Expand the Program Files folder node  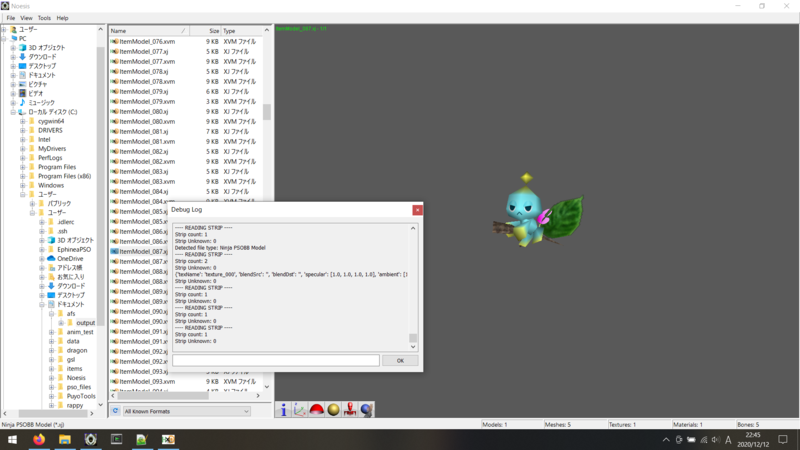coord(22,167)
